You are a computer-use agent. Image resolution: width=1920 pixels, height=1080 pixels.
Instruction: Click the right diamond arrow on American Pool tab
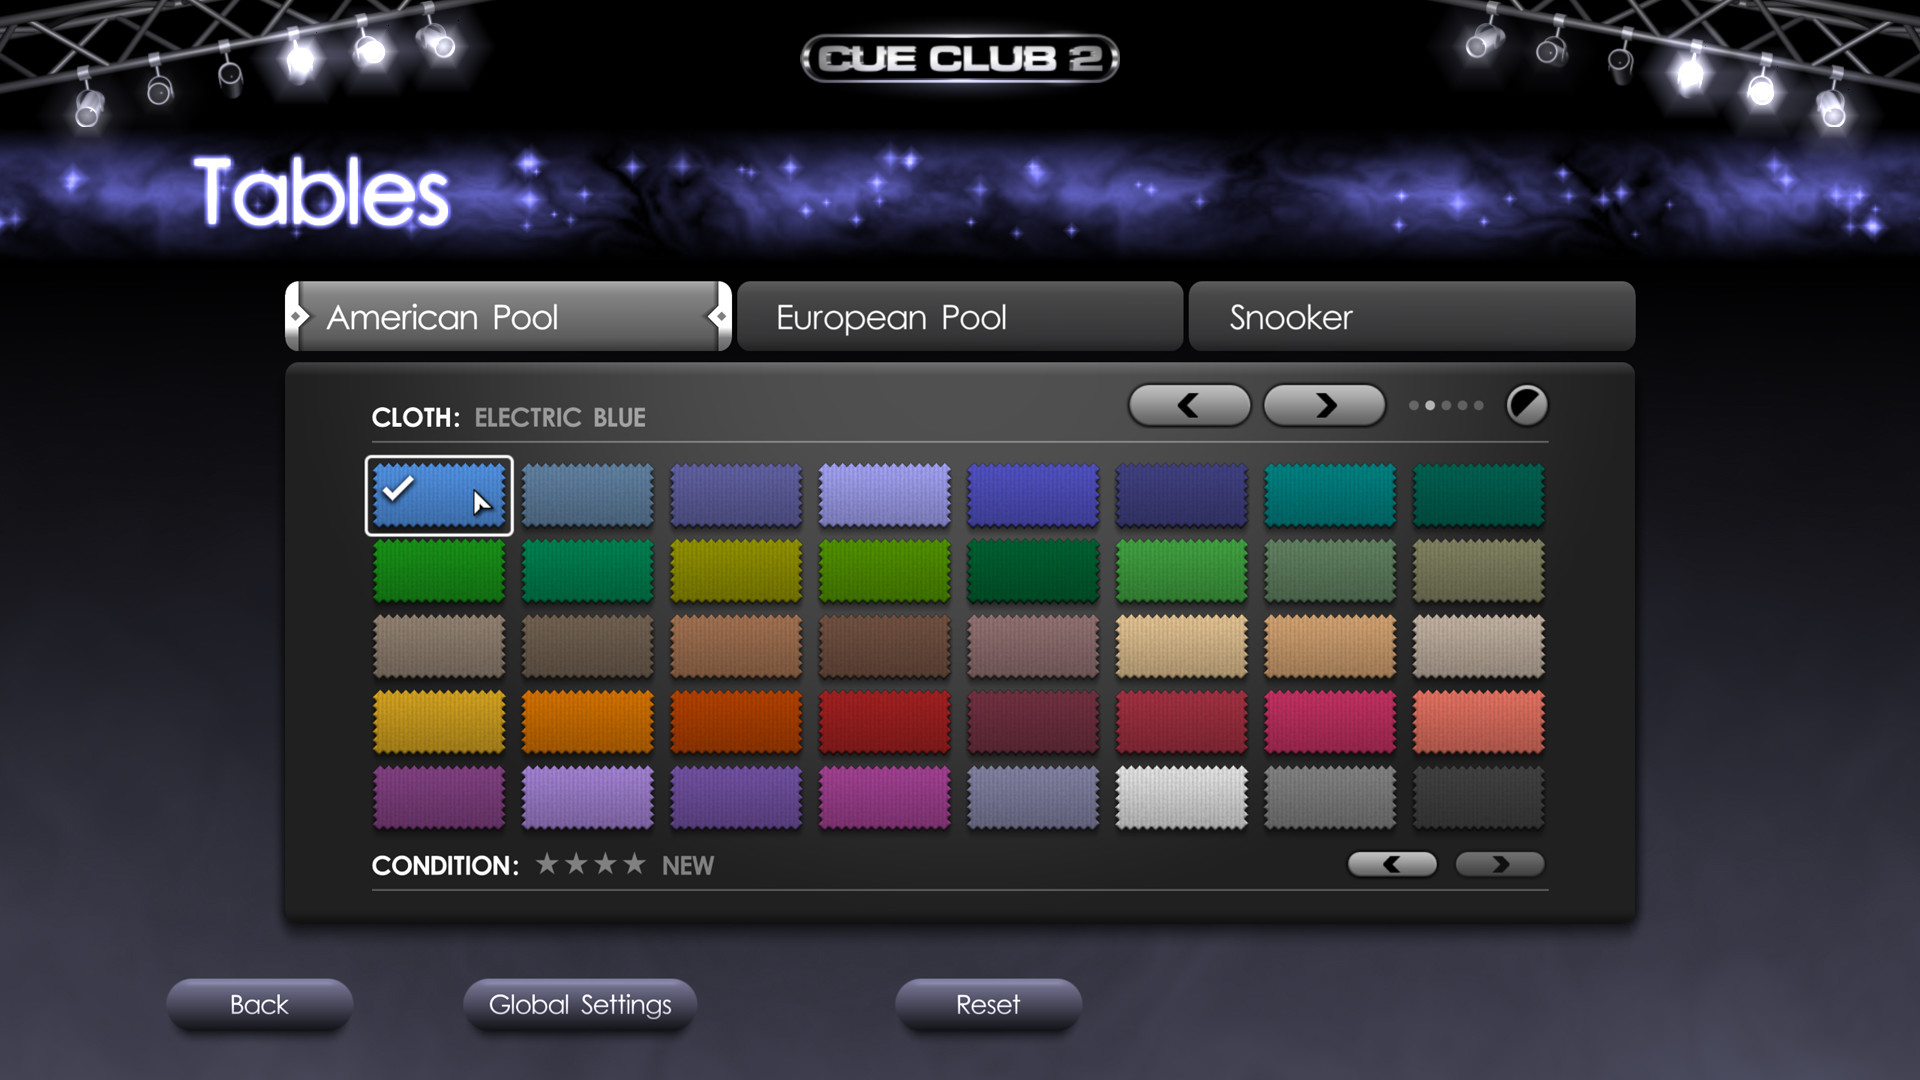tap(723, 316)
